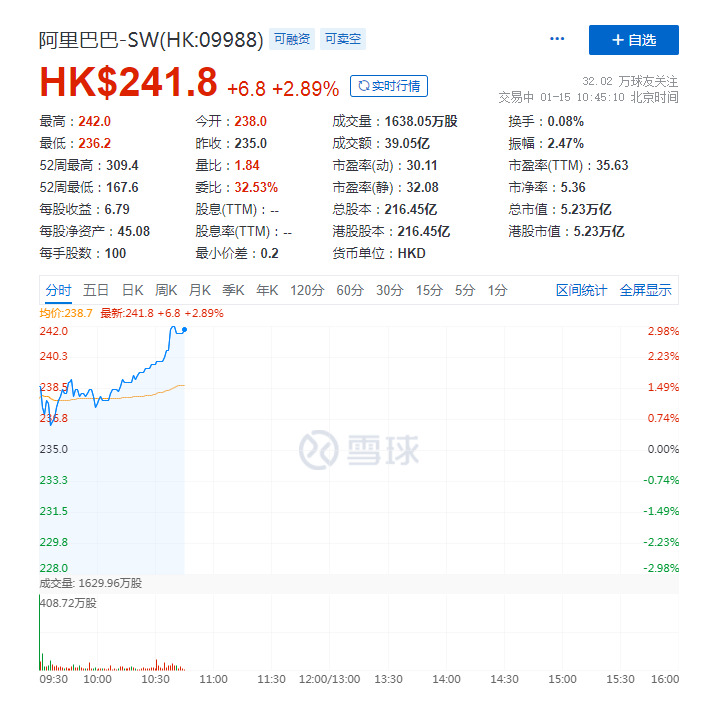Switch to the 120分 chart tab
This screenshot has width=707, height=710.
[307, 290]
